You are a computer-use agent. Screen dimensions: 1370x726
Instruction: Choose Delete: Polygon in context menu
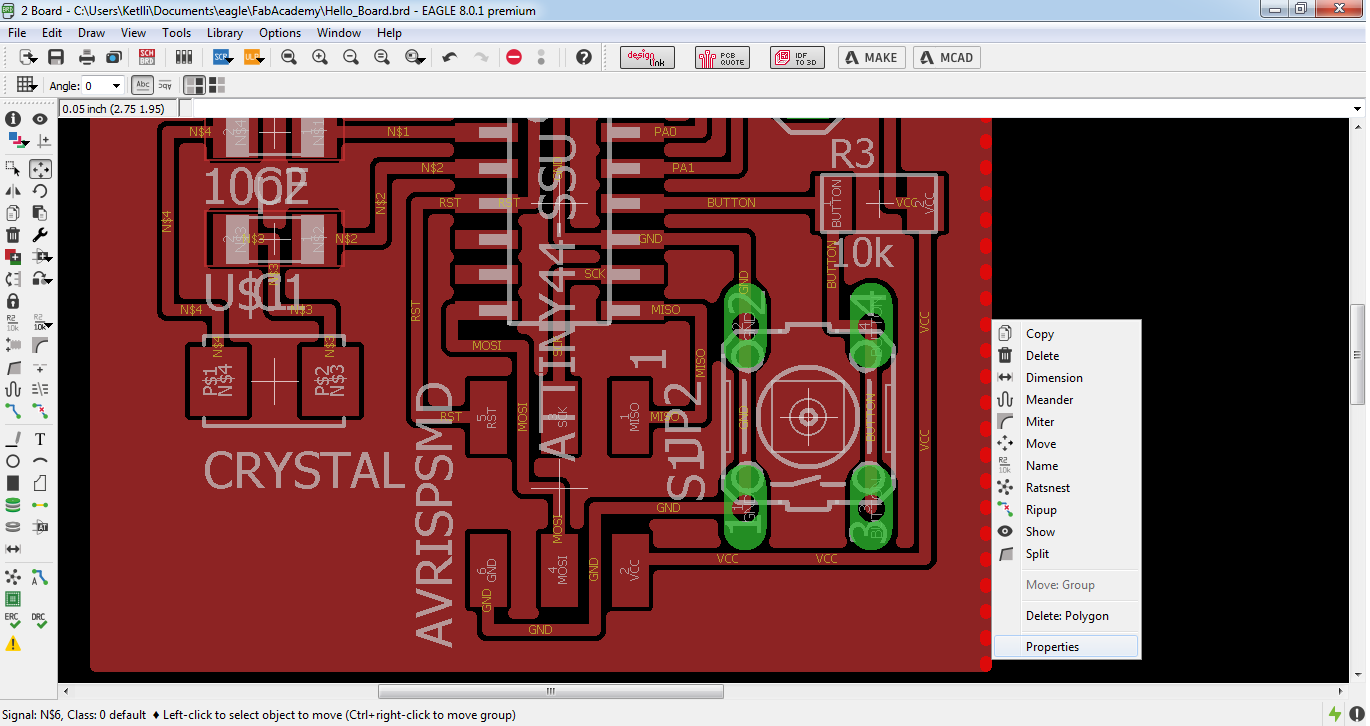coord(1066,616)
